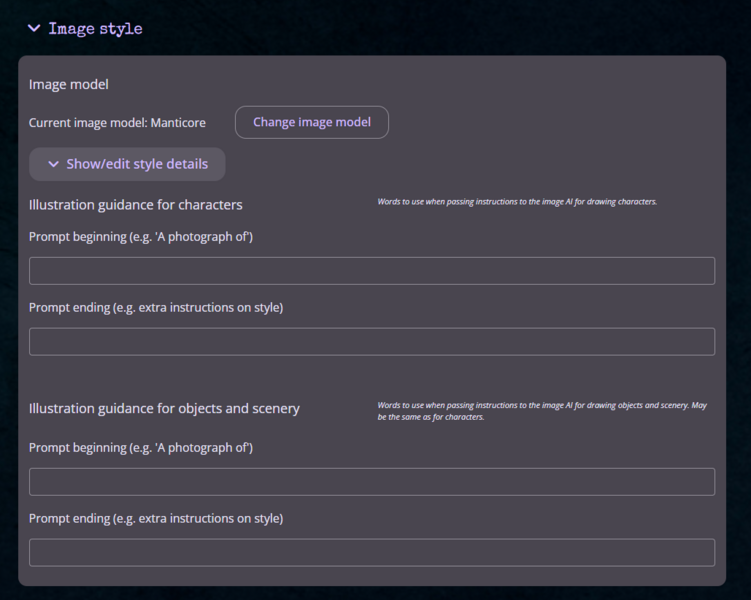Image resolution: width=751 pixels, height=600 pixels.
Task: Focus the characters Prompt ending field
Action: pyautogui.click(x=372, y=341)
